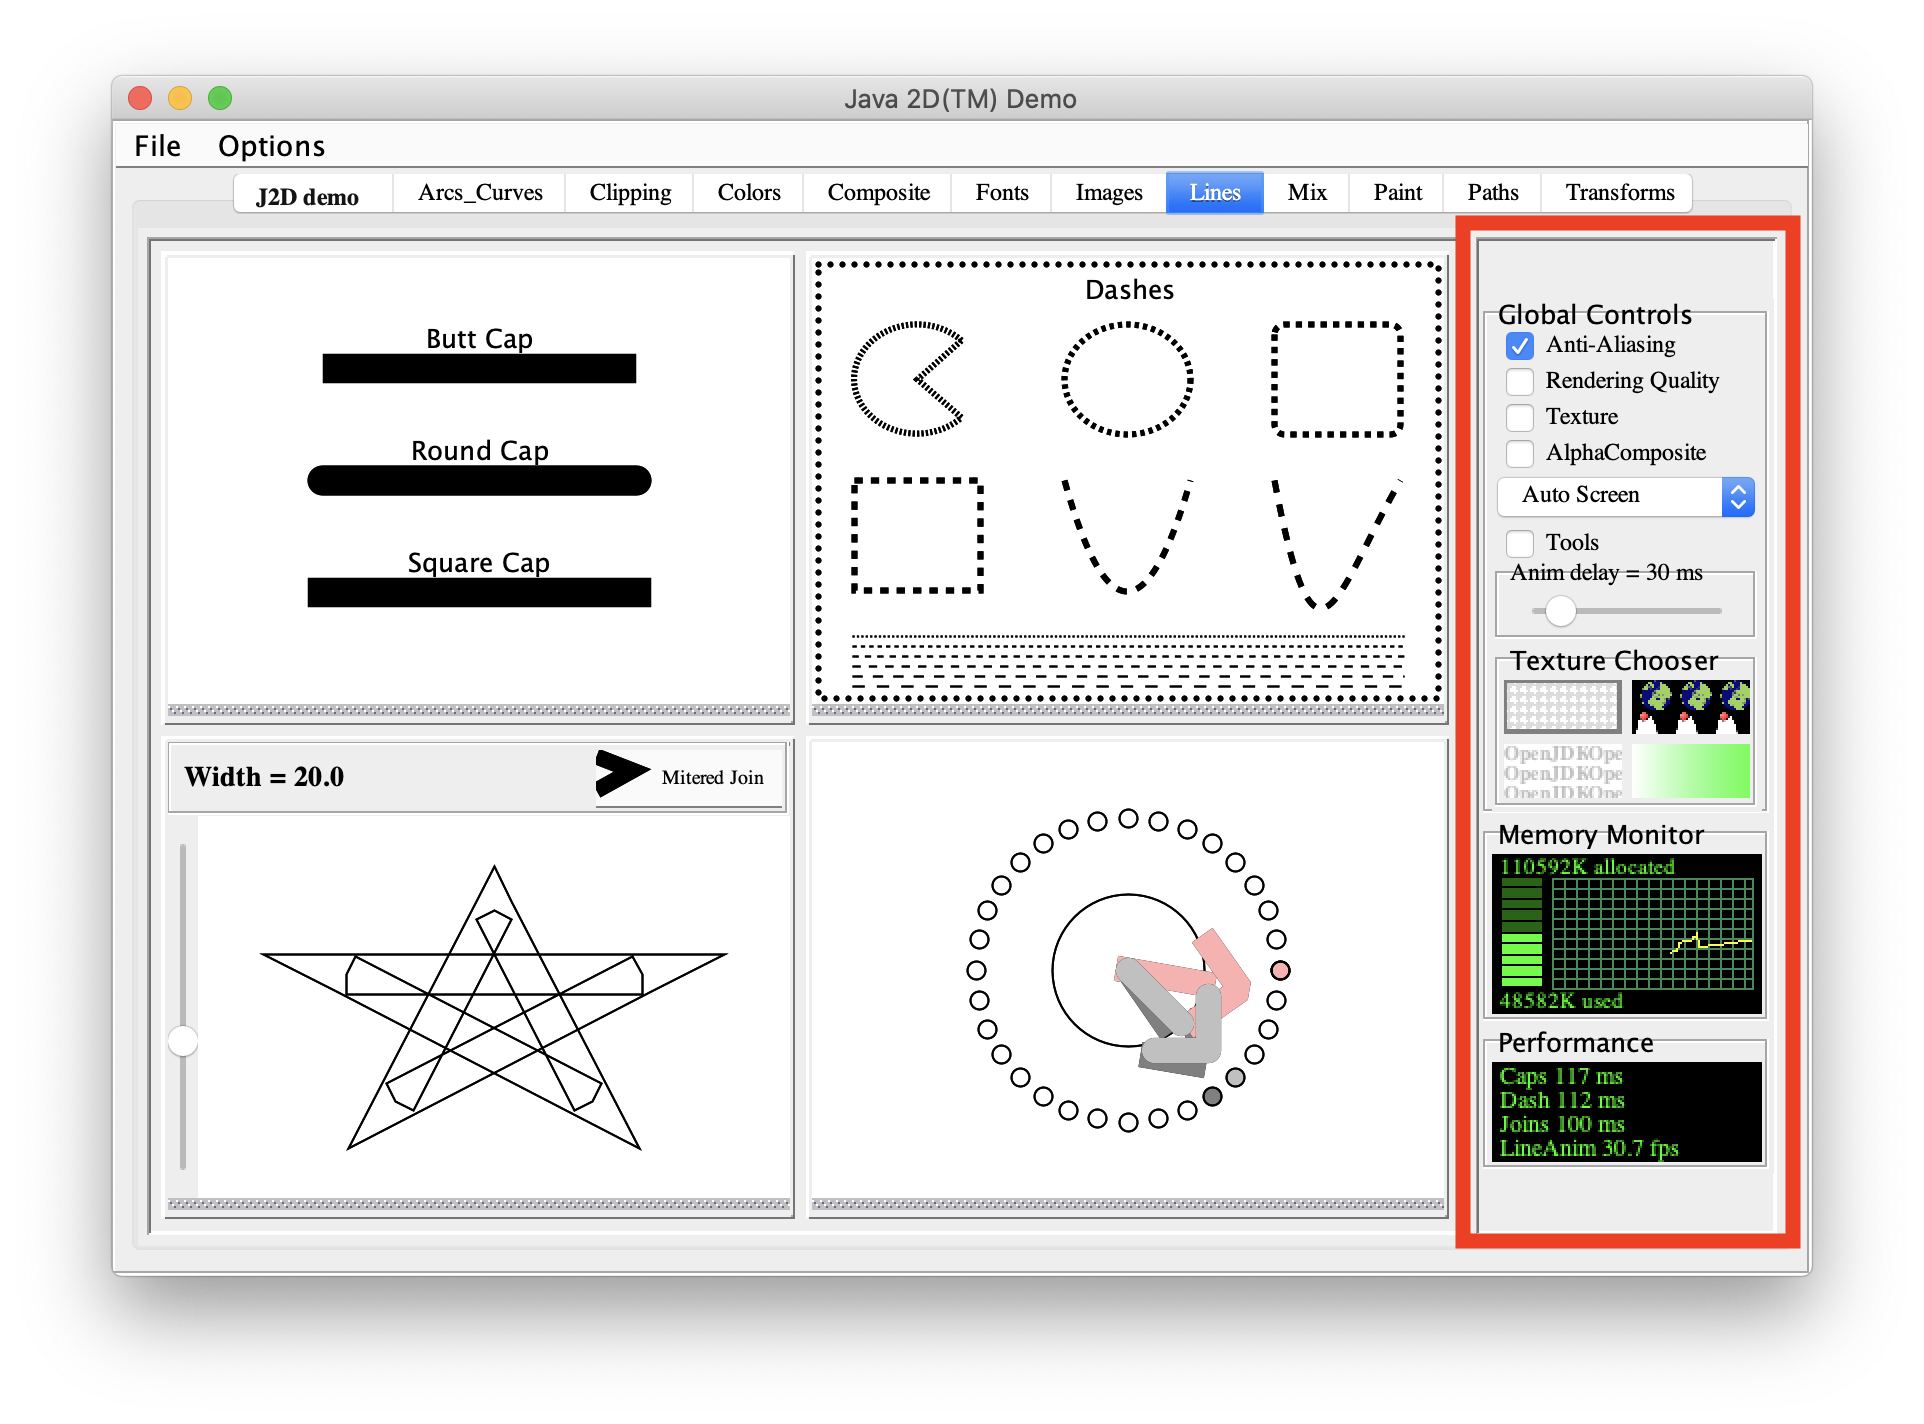Switch to the Transforms tab
This screenshot has width=1924, height=1424.
1619,192
